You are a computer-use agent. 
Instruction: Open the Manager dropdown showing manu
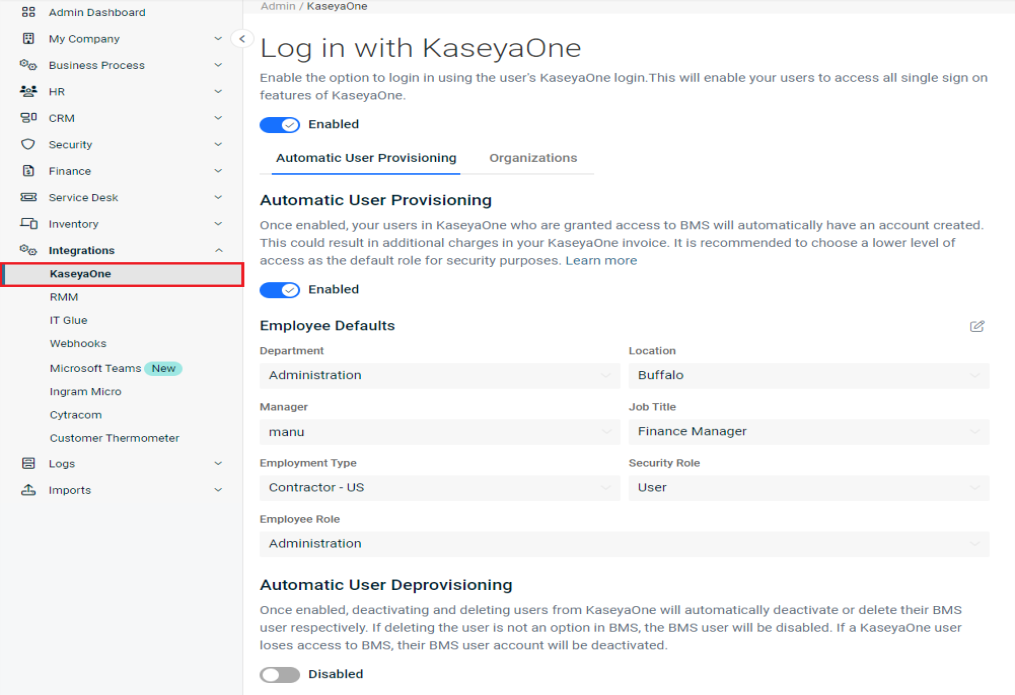[x=440, y=432]
